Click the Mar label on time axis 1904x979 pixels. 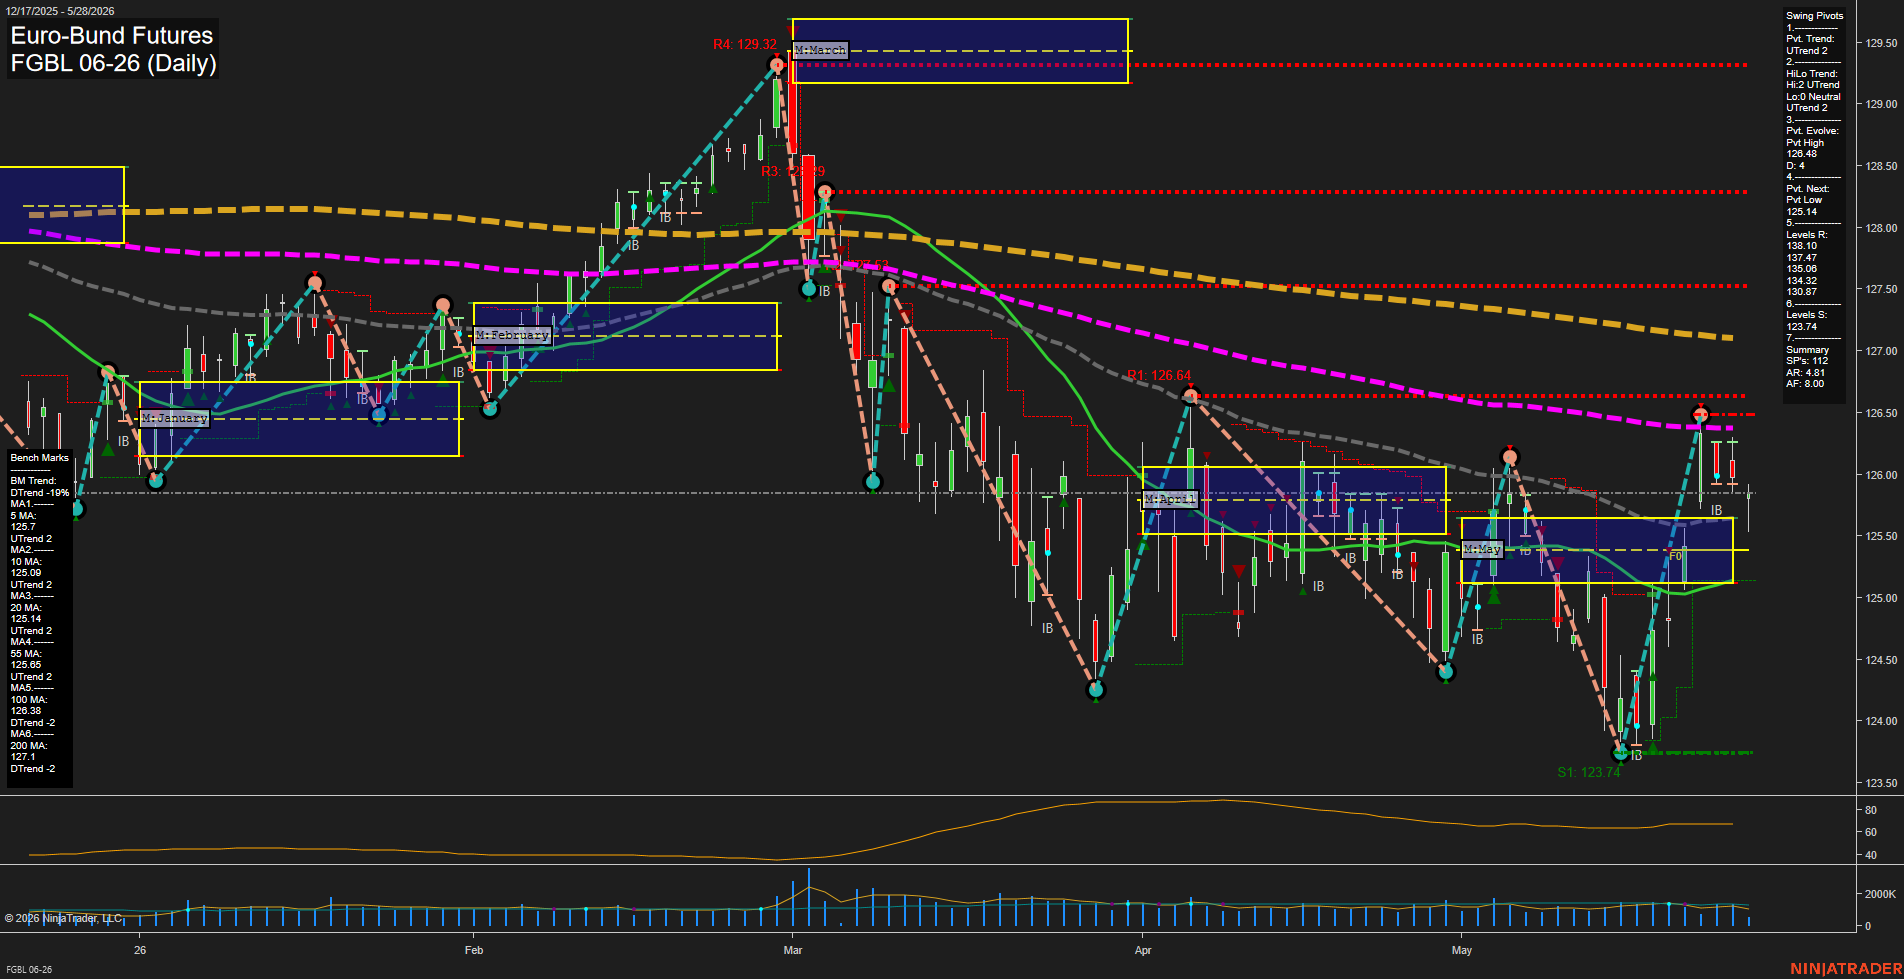click(793, 950)
